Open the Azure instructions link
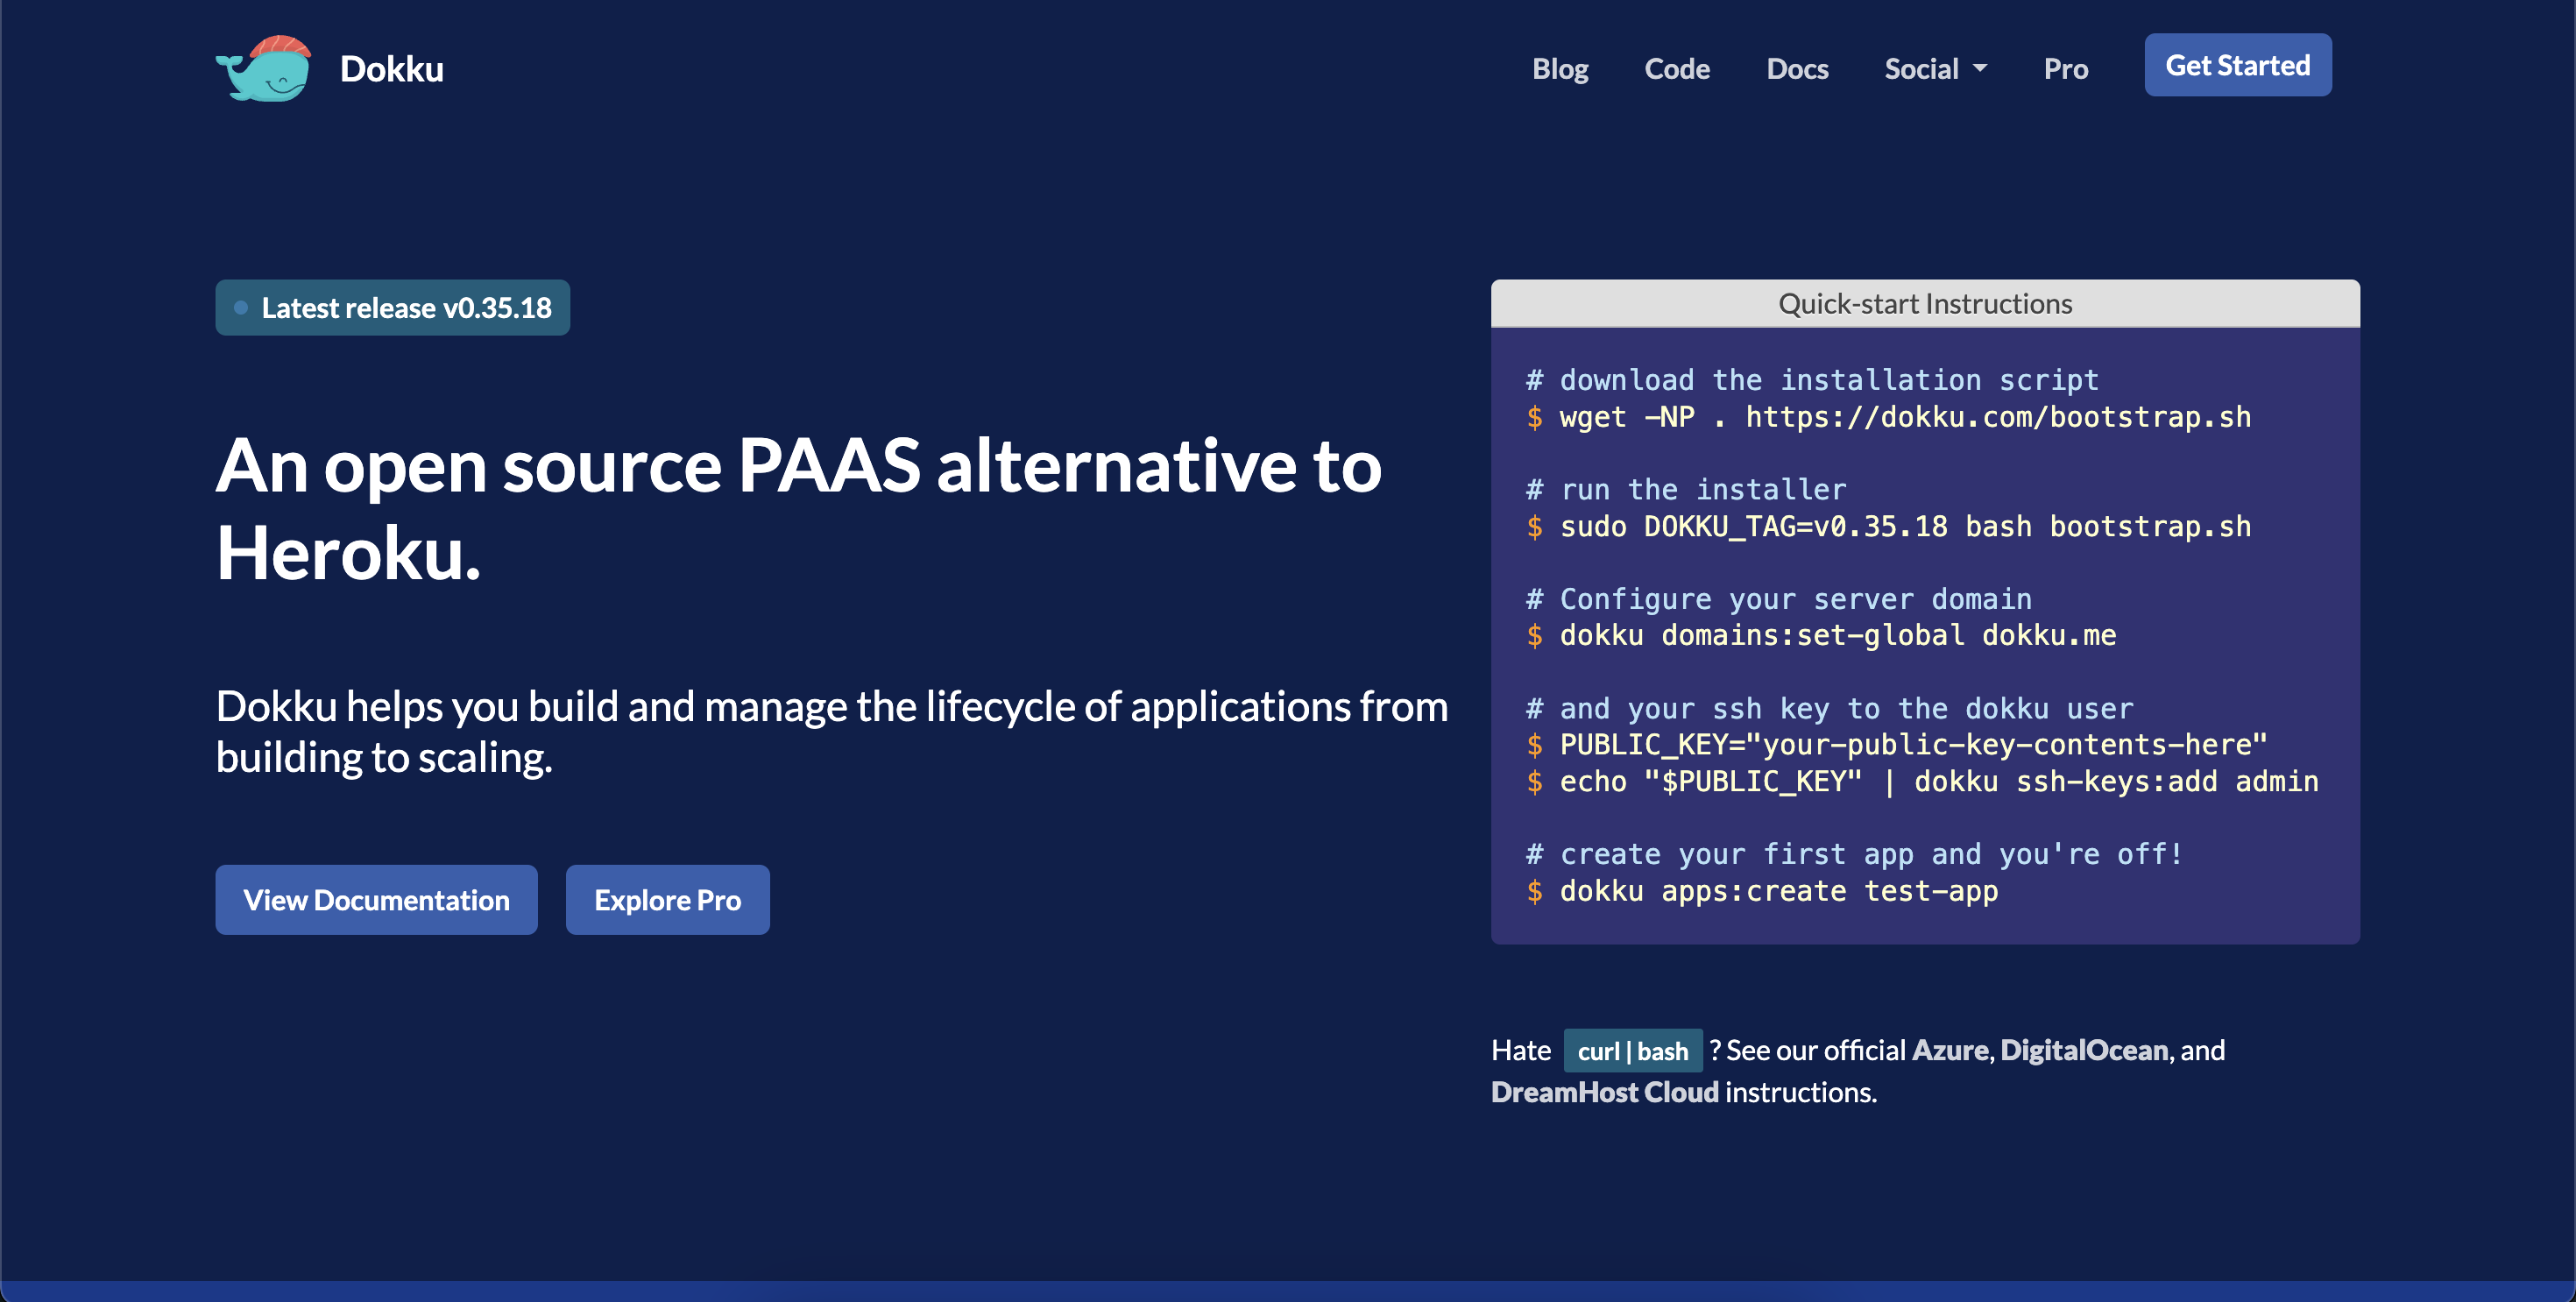The height and width of the screenshot is (1302, 2576). coord(1950,1050)
